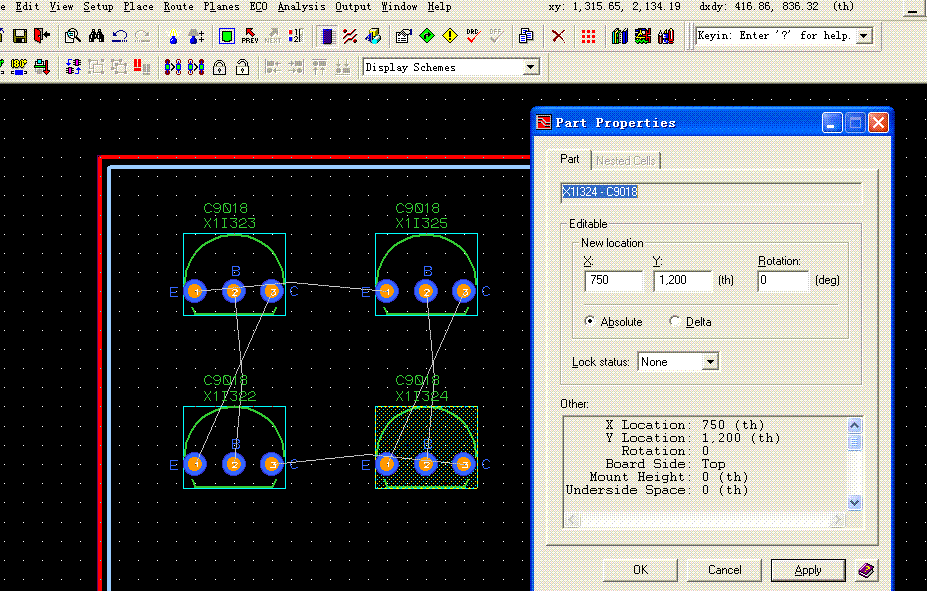This screenshot has width=927, height=591.
Task: Click the Save floppy disk icon
Action: (19, 36)
